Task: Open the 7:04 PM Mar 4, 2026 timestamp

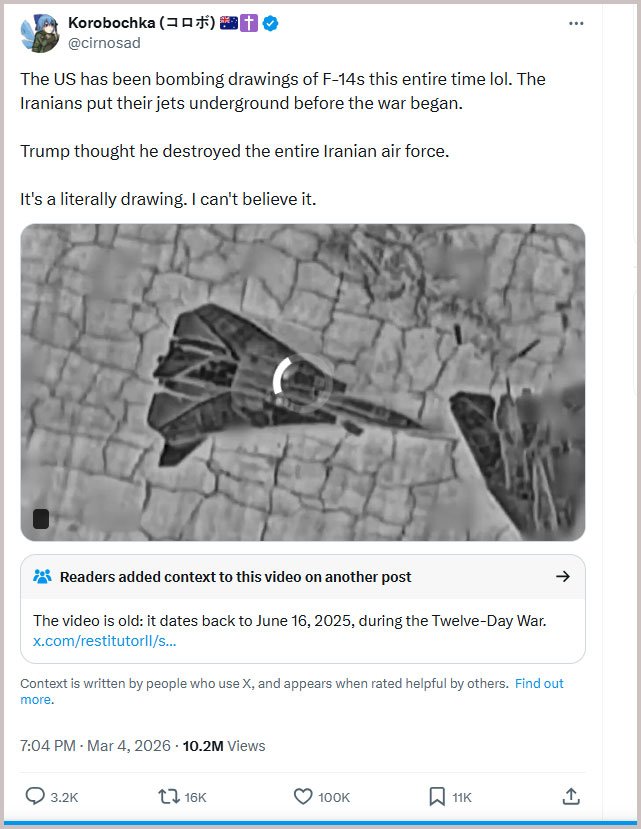Action: pyautogui.click(x=95, y=745)
